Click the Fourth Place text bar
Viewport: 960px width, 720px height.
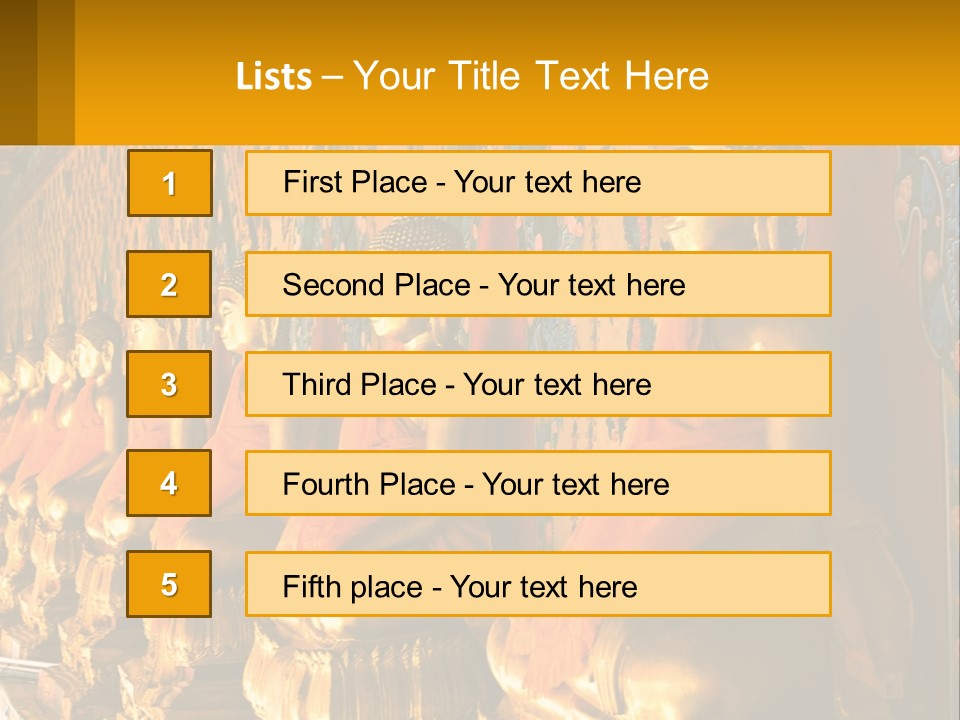tap(538, 483)
